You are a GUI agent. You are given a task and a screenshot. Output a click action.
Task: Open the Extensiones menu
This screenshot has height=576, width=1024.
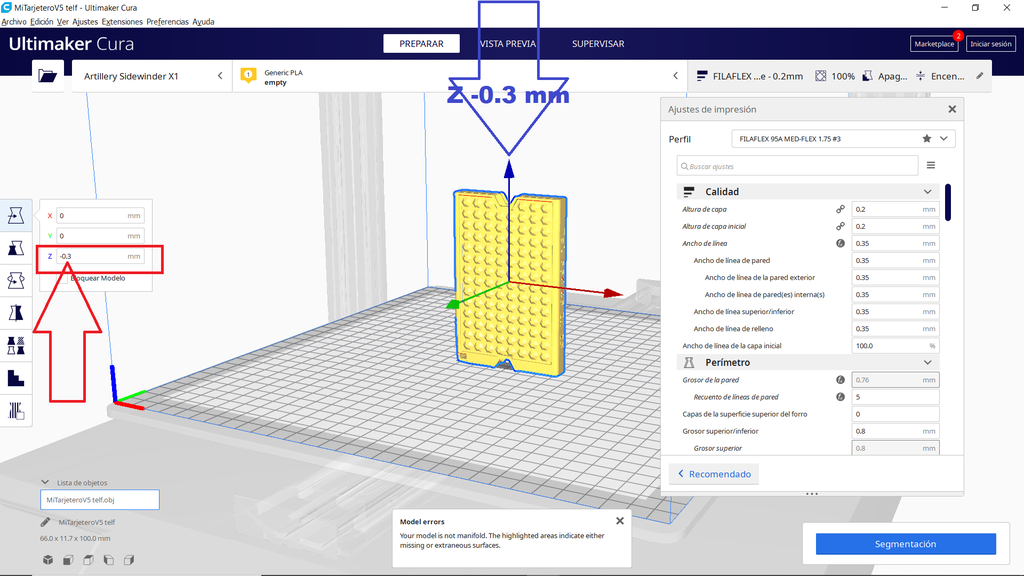point(122,21)
